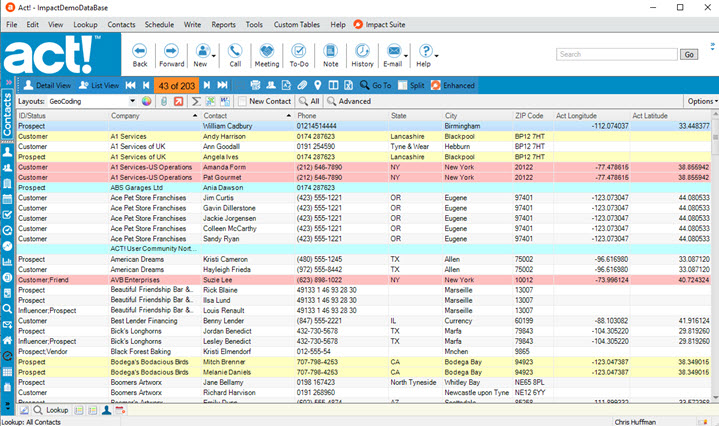Select the Suzie Lee contact cell
This screenshot has width=719, height=426.
(248, 280)
